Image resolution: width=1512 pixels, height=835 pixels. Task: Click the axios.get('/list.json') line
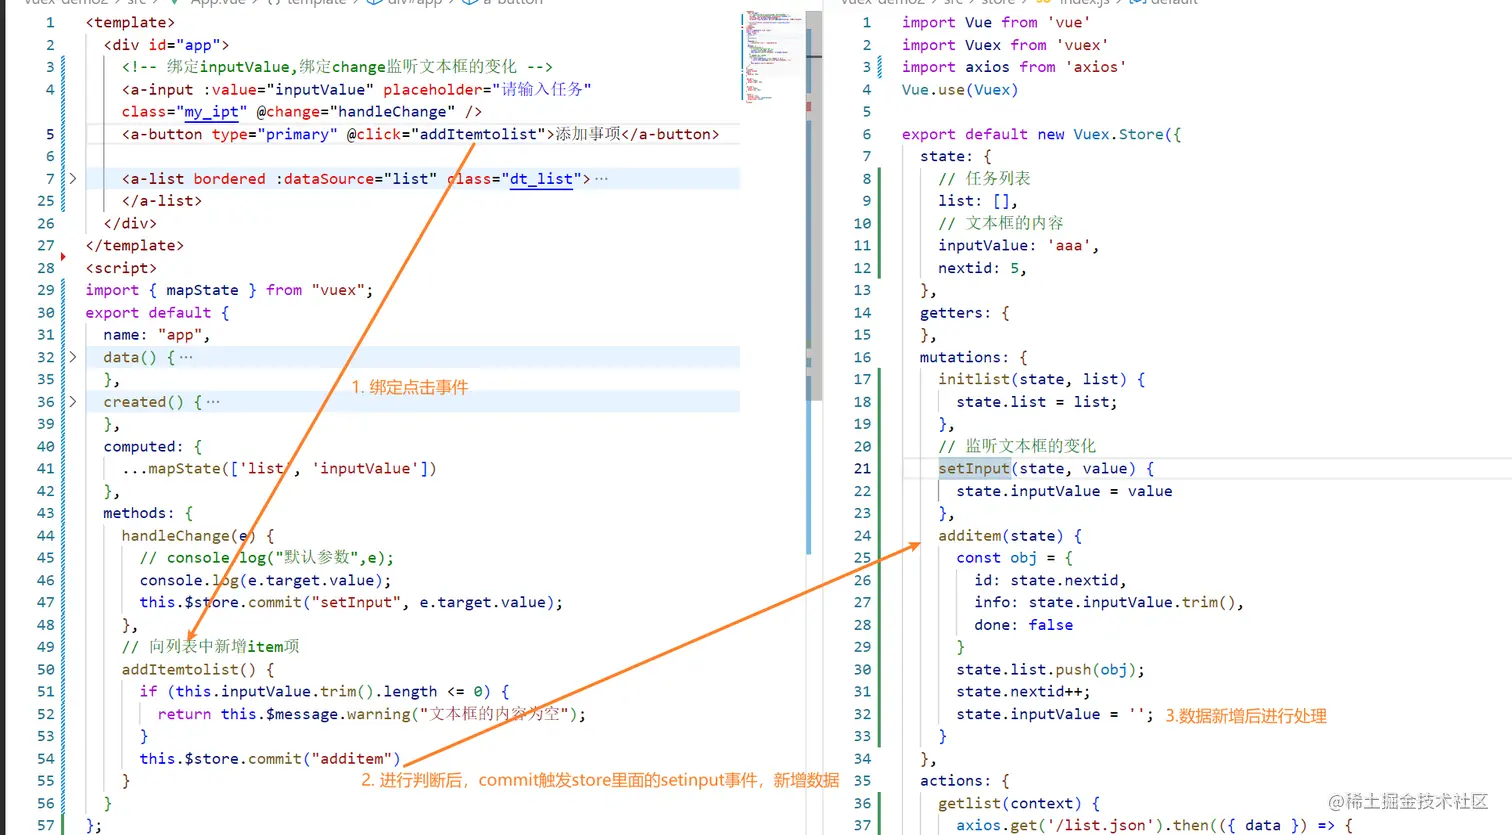[x=1154, y=825]
